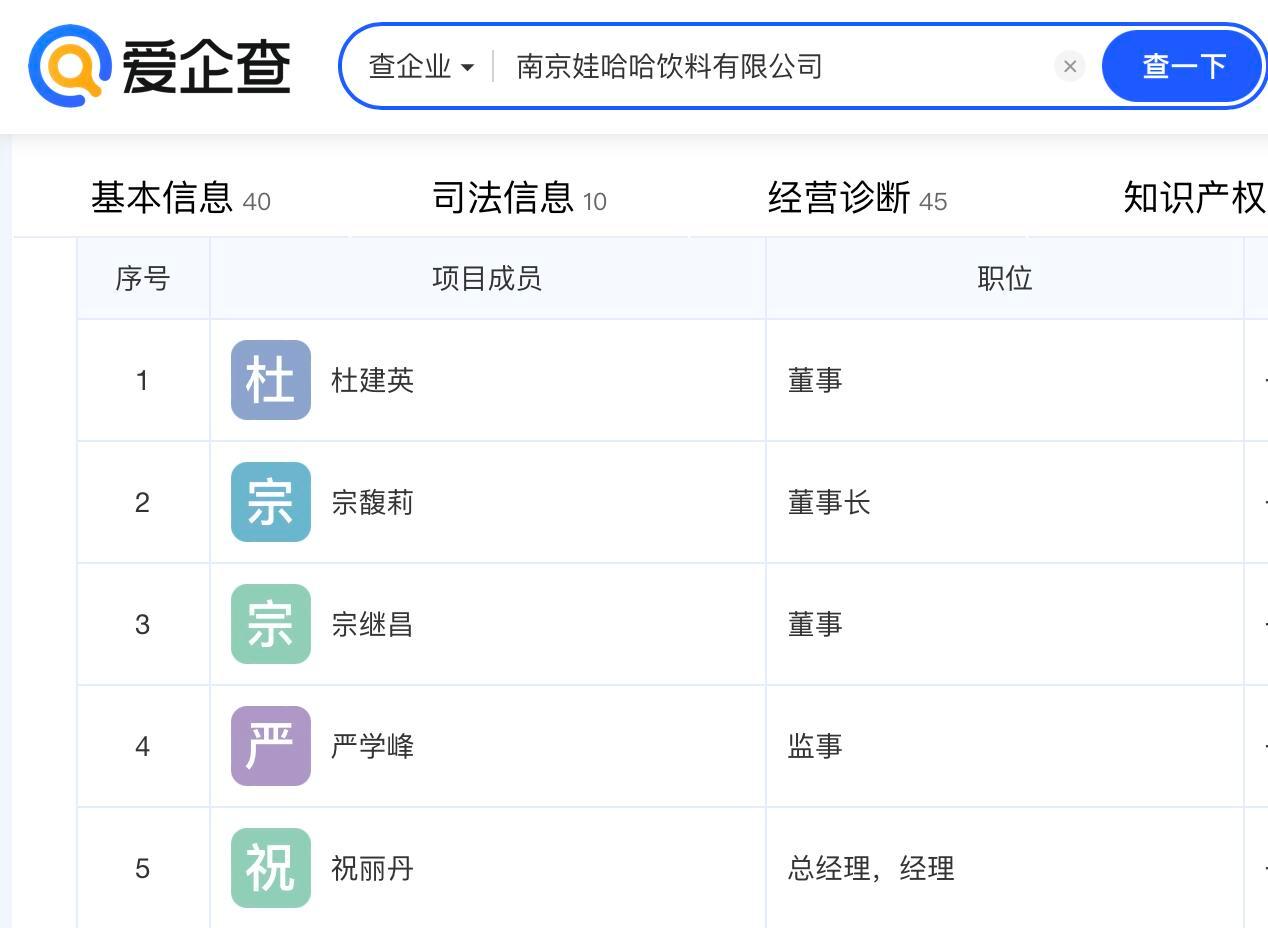Open the 宗馥莉 member link
Image resolution: width=1268 pixels, height=928 pixels.
pyautogui.click(x=372, y=502)
